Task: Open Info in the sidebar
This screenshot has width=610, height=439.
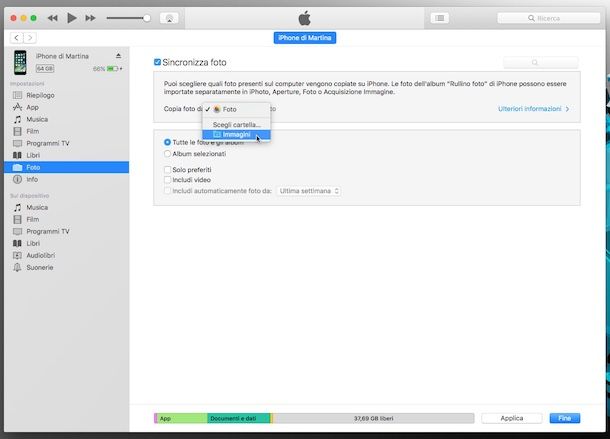Action: click(67, 179)
